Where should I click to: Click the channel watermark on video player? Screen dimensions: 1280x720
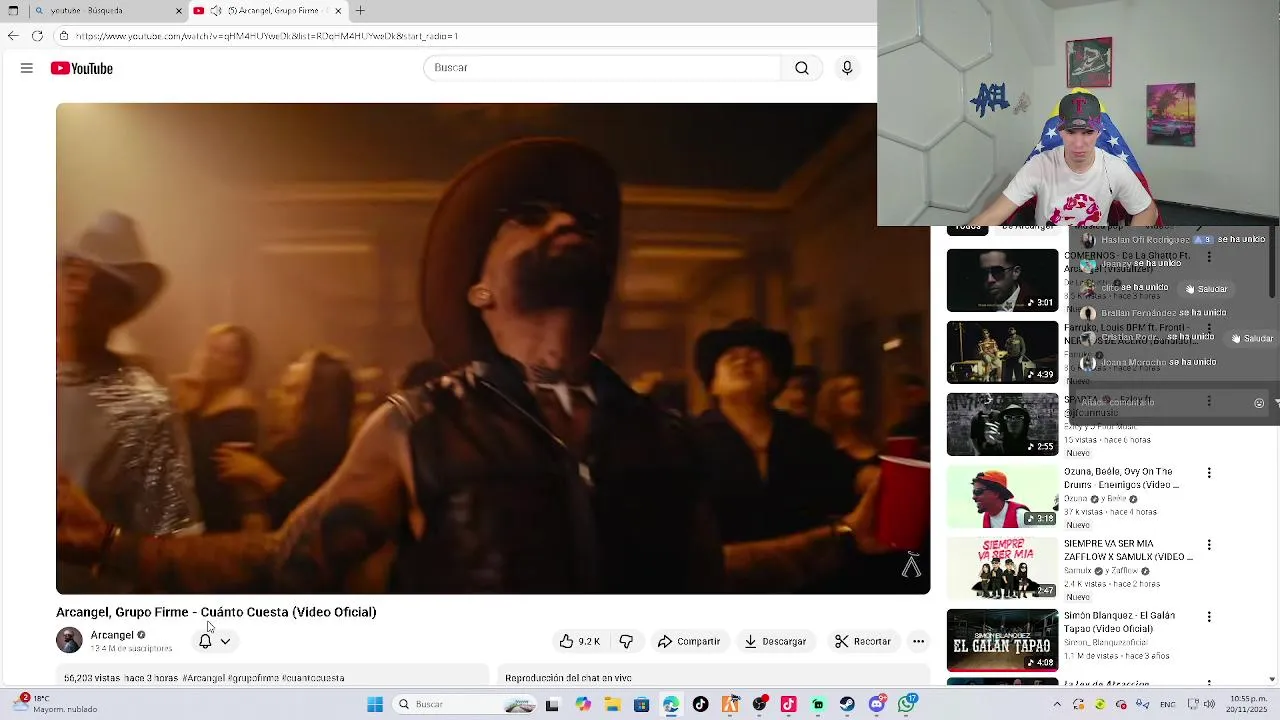[911, 565]
